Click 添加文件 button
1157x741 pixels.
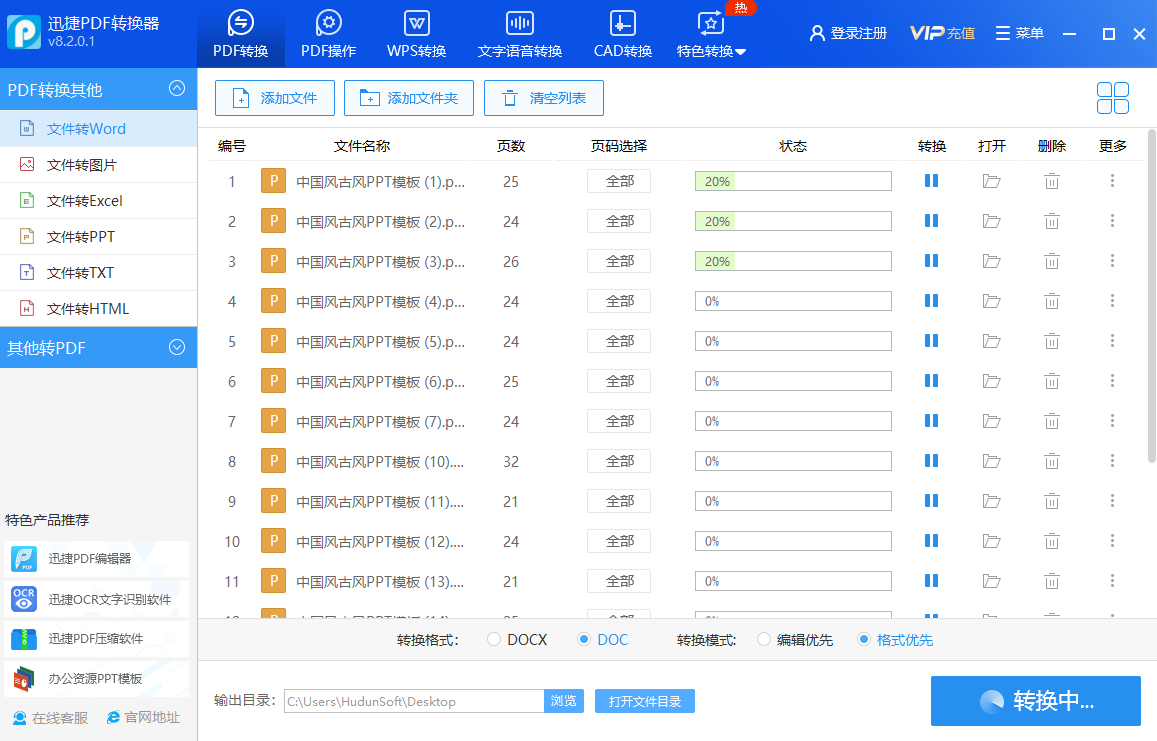coord(274,98)
